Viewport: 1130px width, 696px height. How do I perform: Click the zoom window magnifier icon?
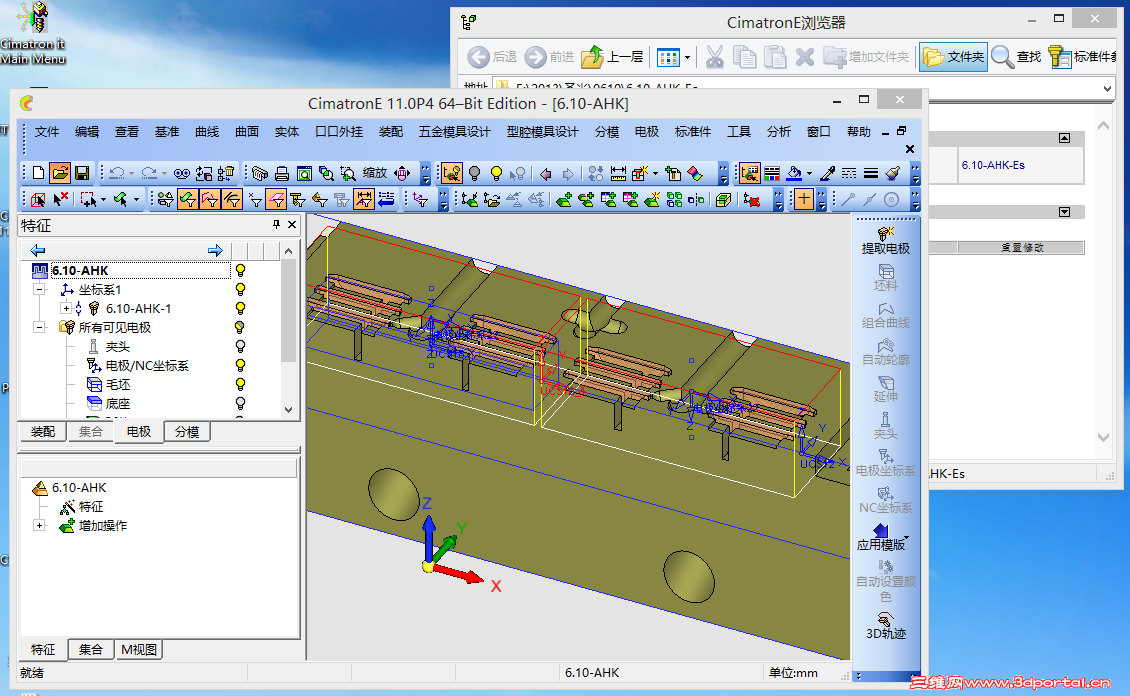click(348, 173)
